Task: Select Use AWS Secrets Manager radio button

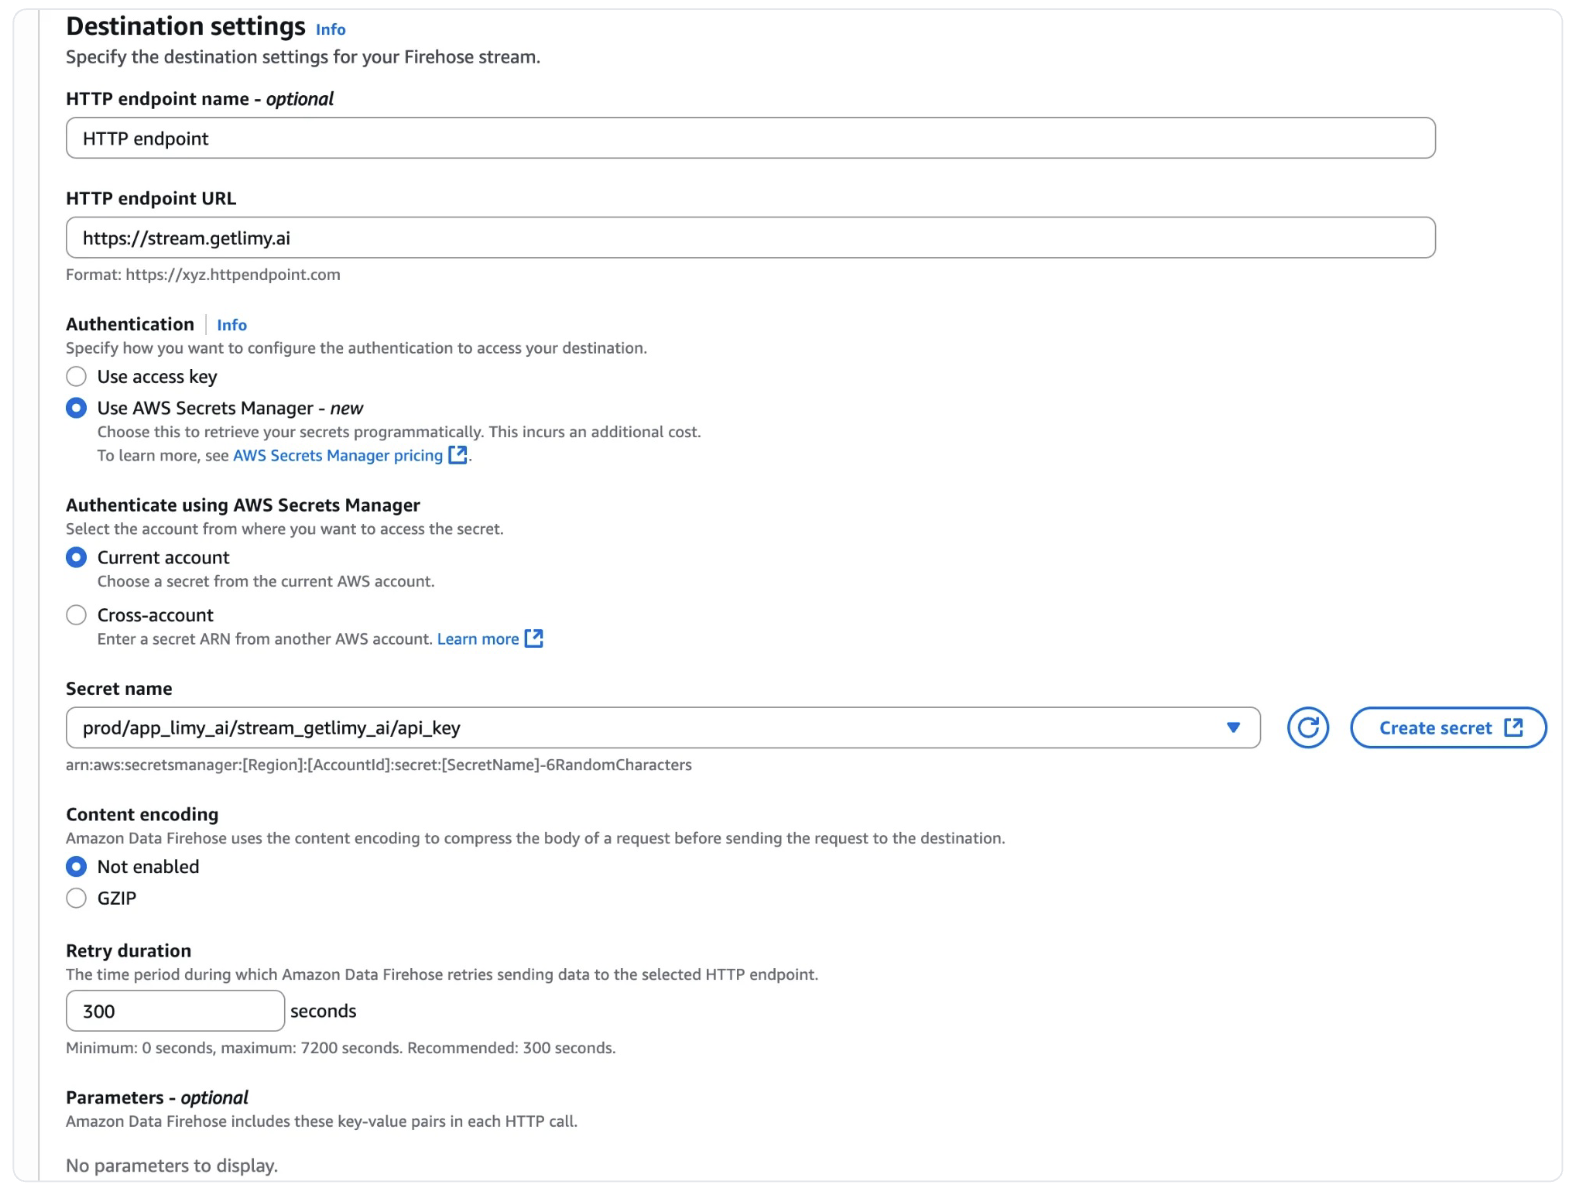Action: 76,408
